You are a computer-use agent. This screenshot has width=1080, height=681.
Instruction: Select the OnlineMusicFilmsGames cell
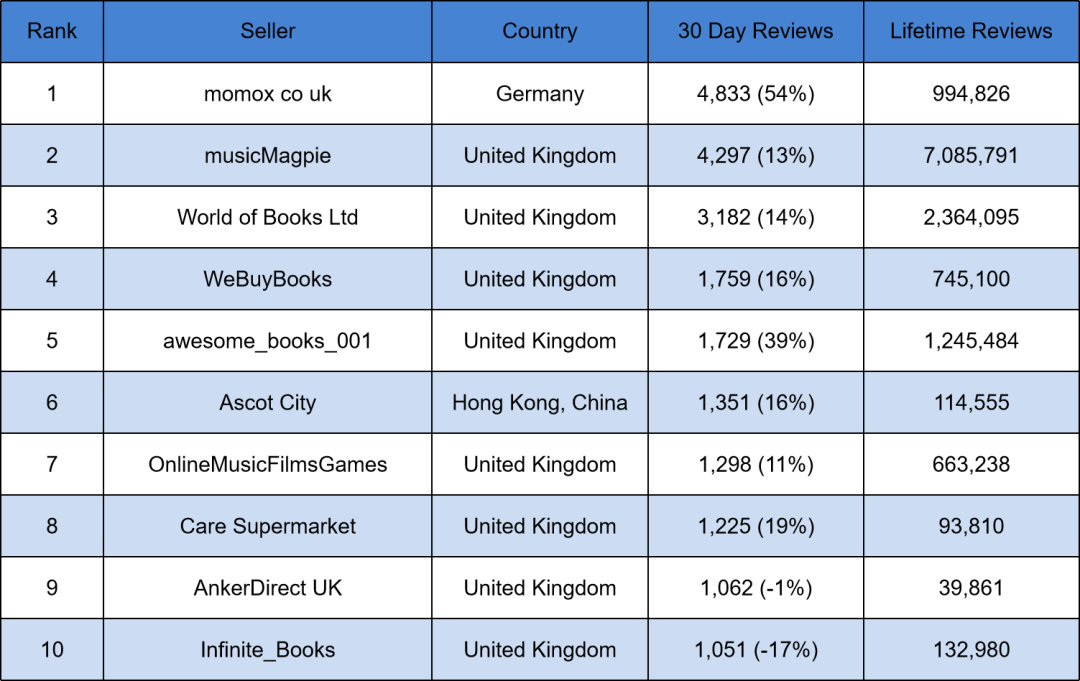click(x=267, y=464)
